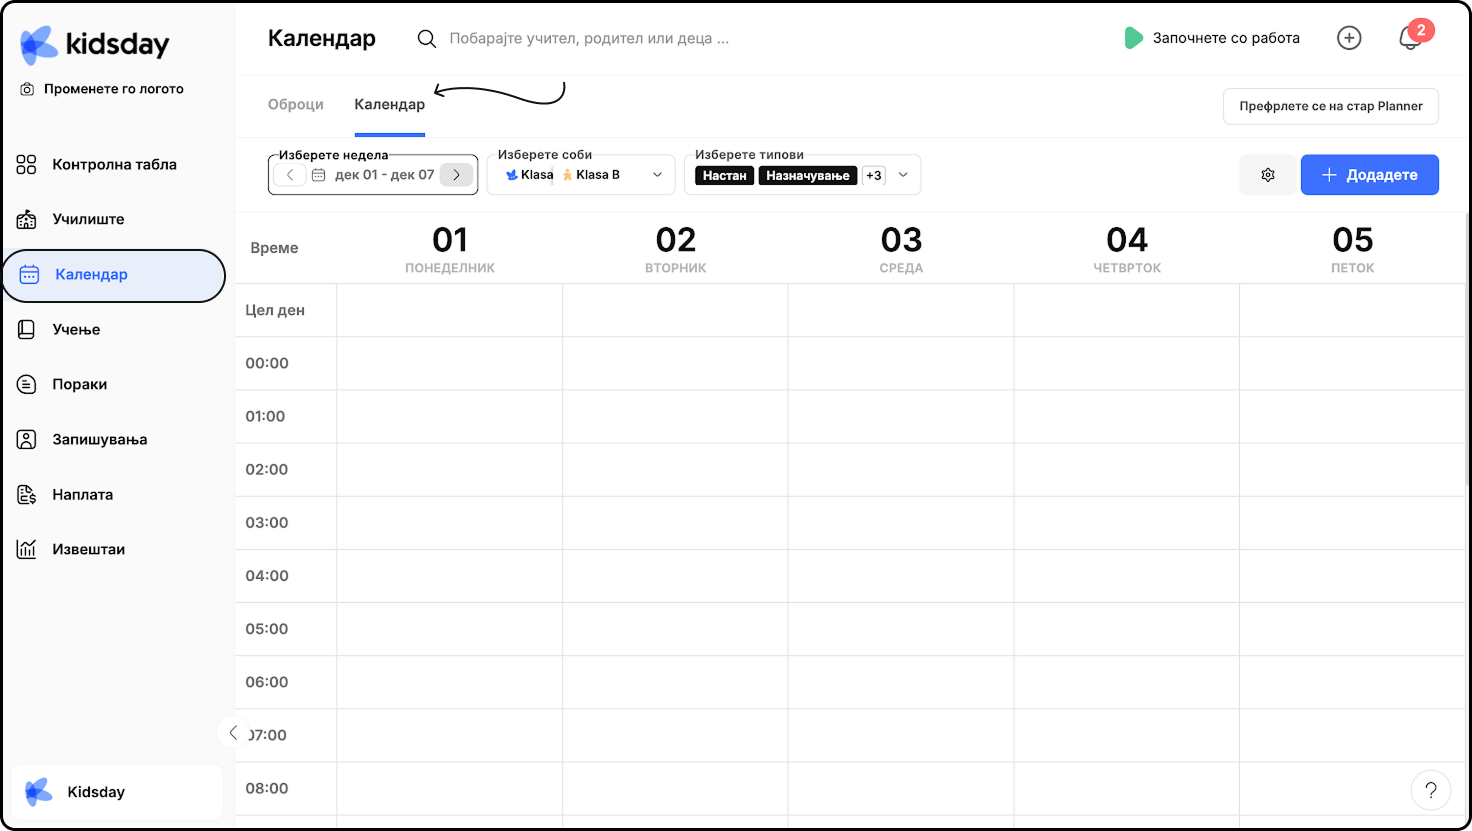Collapse the sidebar with arrow icon
Screen dimensions: 1472x831
(x=232, y=733)
